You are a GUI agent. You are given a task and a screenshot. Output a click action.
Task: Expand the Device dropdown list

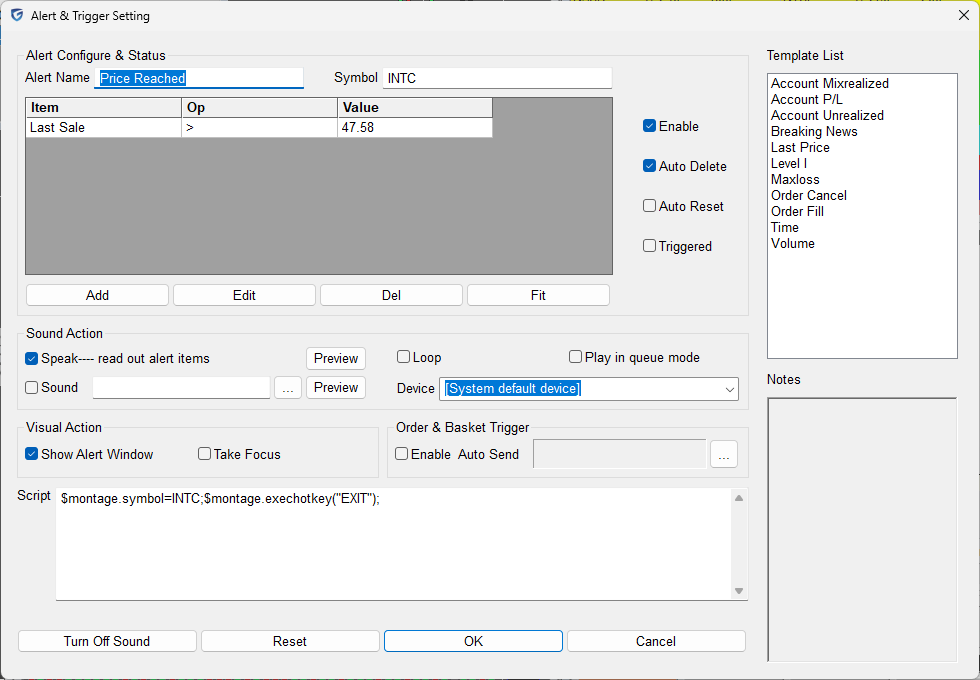729,389
